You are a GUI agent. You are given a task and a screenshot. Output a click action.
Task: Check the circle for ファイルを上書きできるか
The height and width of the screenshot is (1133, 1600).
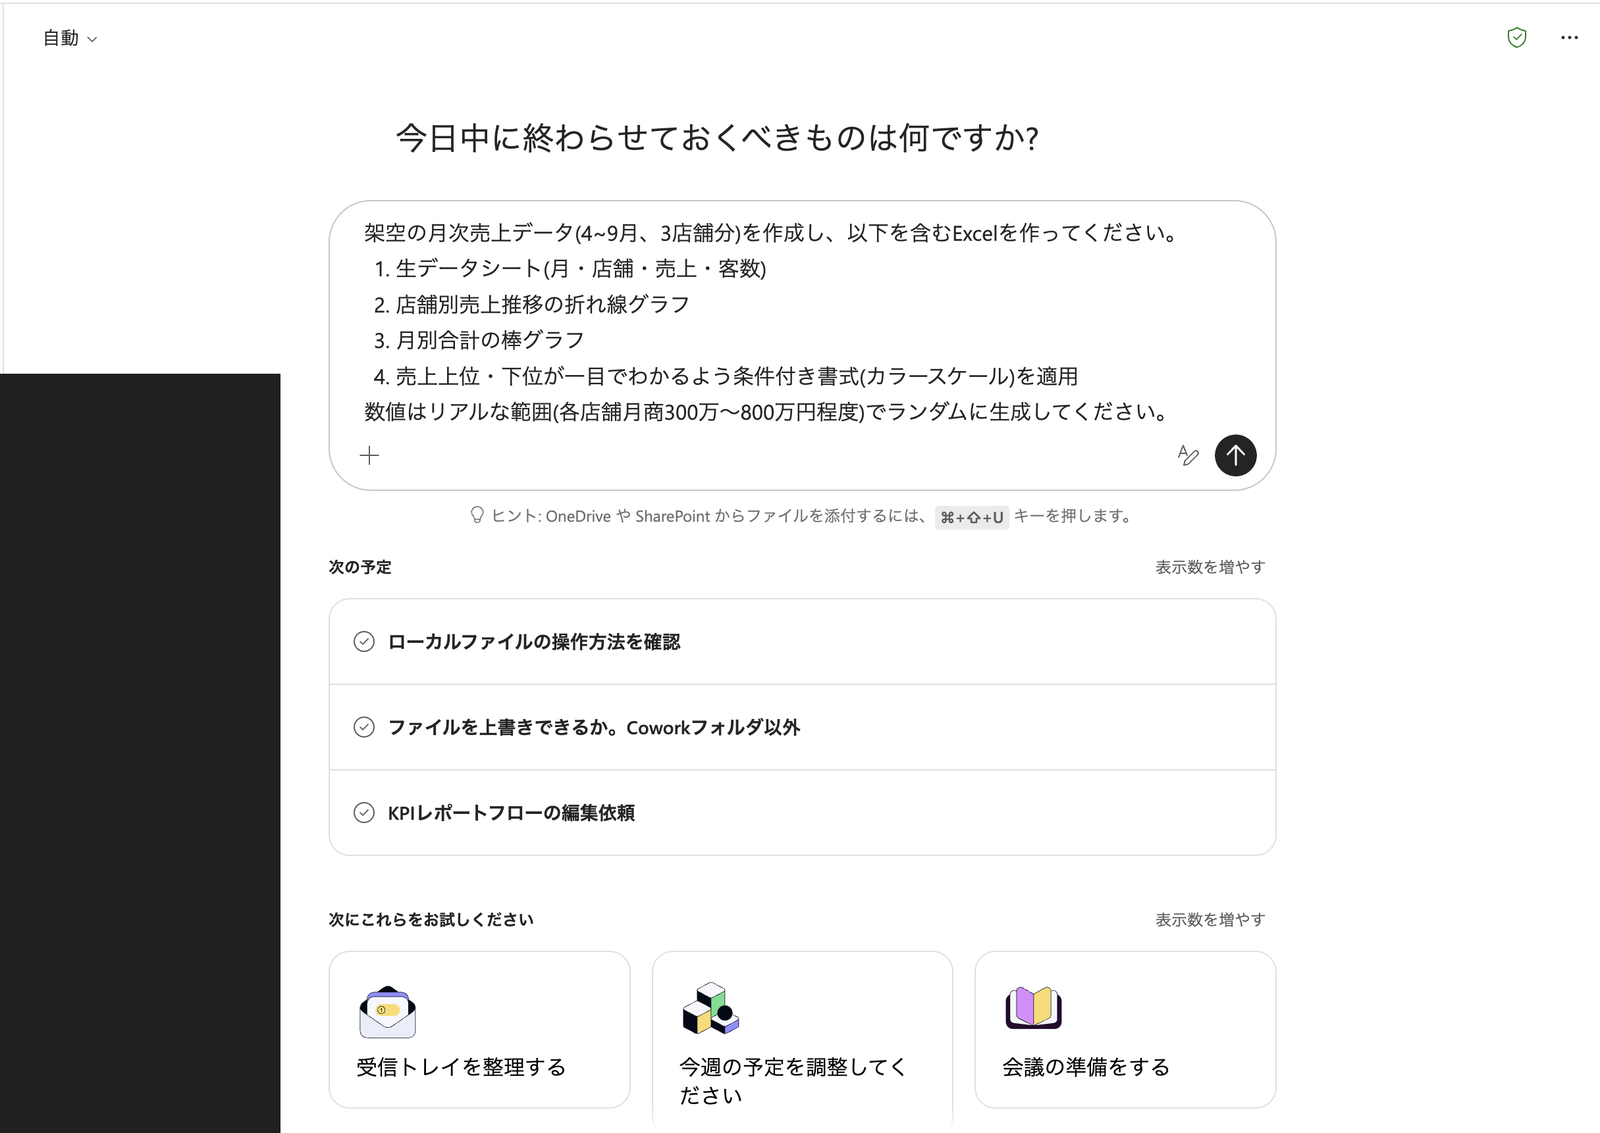(x=364, y=727)
